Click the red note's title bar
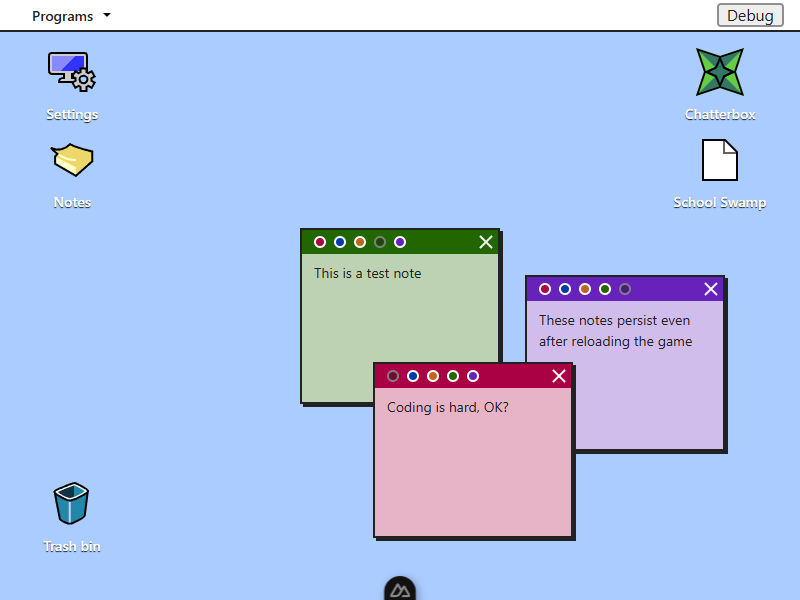This screenshot has width=800, height=600. 473,376
